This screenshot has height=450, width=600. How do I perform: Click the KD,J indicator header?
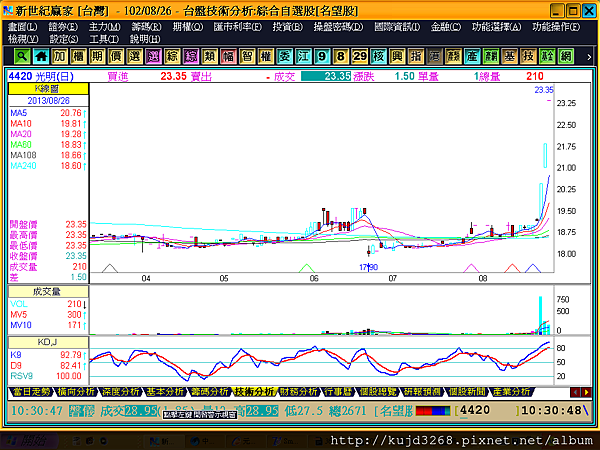(48, 342)
